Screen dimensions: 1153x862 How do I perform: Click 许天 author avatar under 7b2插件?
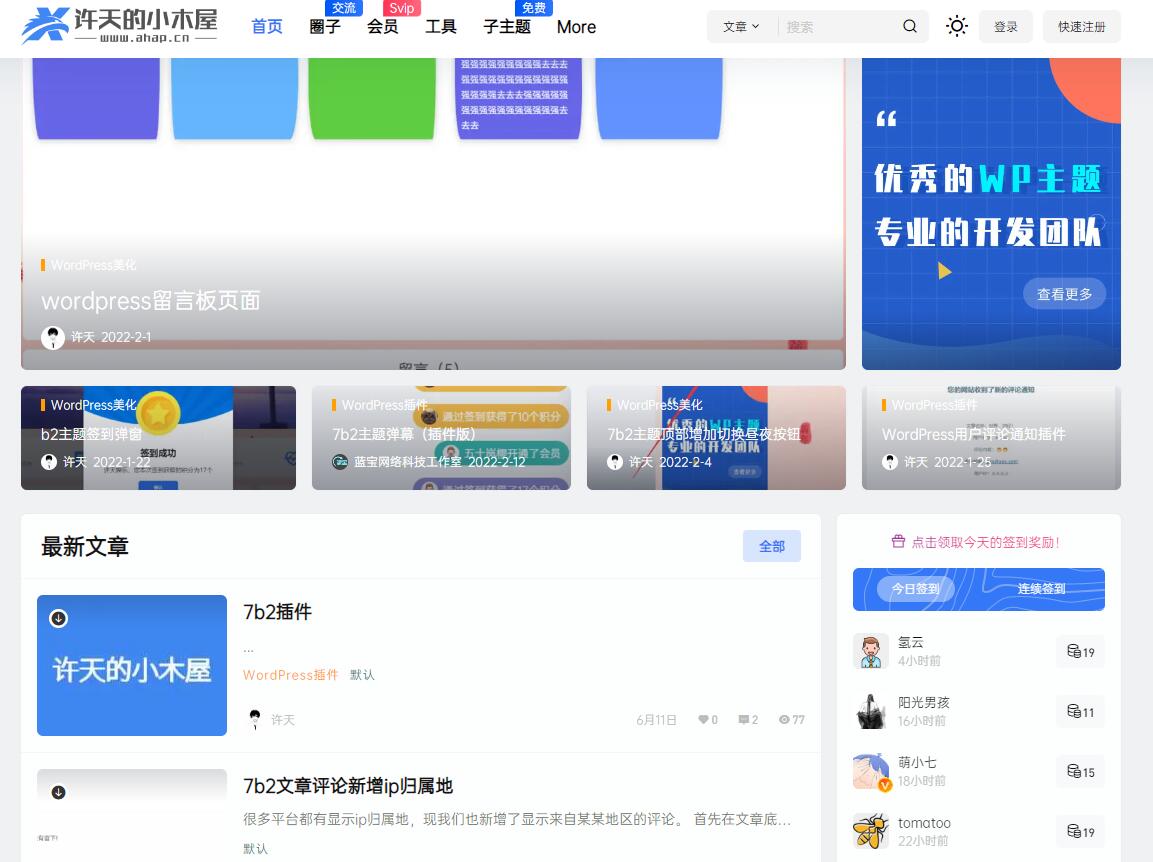point(254,719)
